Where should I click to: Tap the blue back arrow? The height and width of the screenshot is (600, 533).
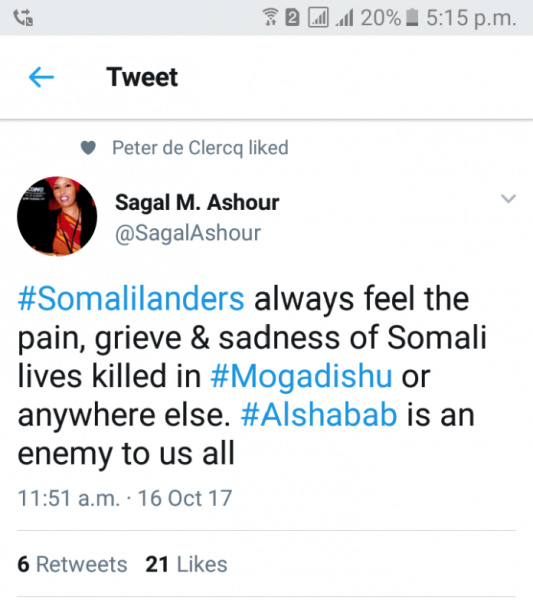[41, 77]
